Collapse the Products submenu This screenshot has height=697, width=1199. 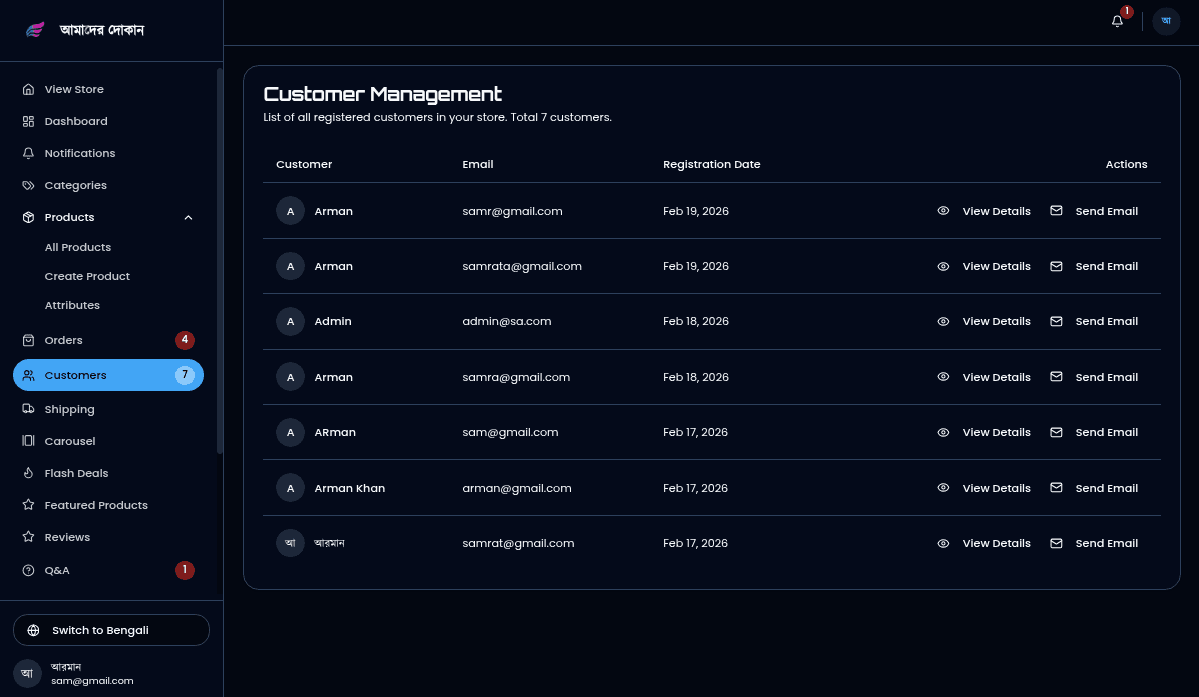tap(188, 217)
